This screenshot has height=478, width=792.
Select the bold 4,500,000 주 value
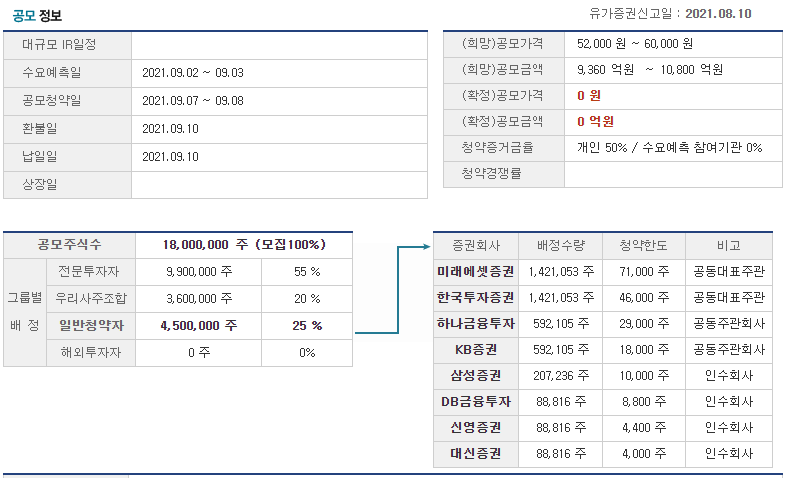point(199,326)
